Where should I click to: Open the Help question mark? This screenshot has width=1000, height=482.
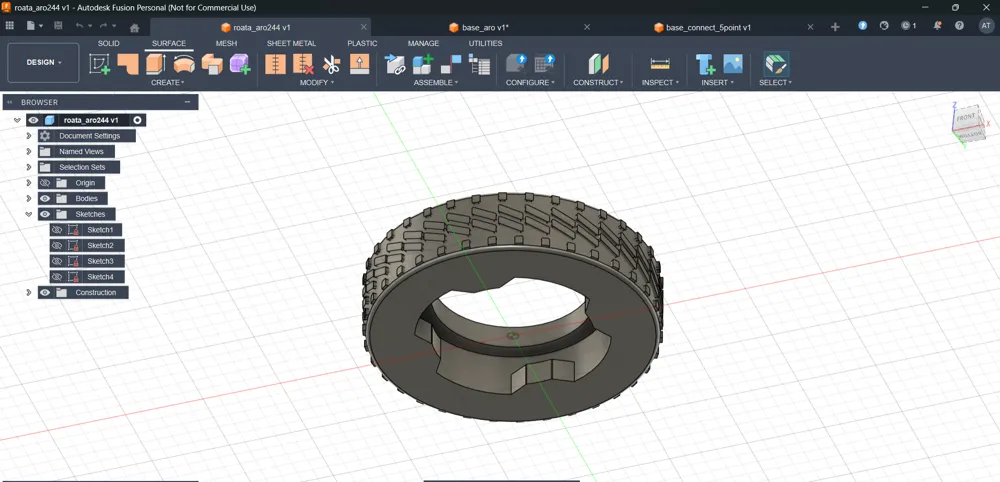pyautogui.click(x=959, y=26)
